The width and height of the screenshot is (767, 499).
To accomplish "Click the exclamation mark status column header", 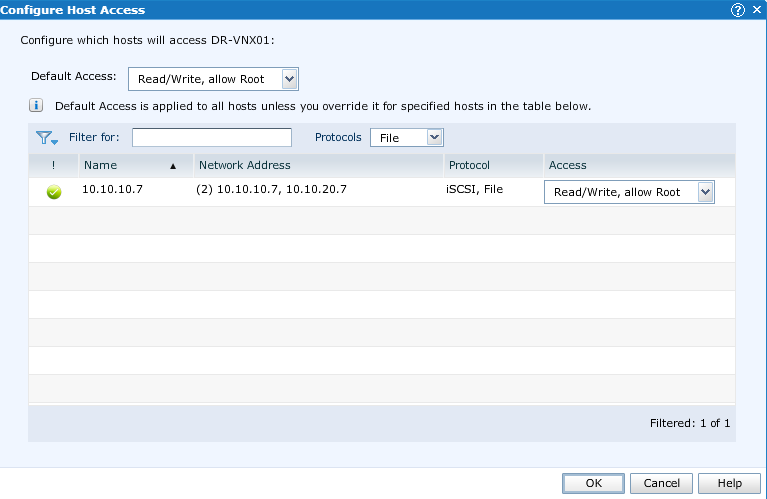I will (53, 165).
